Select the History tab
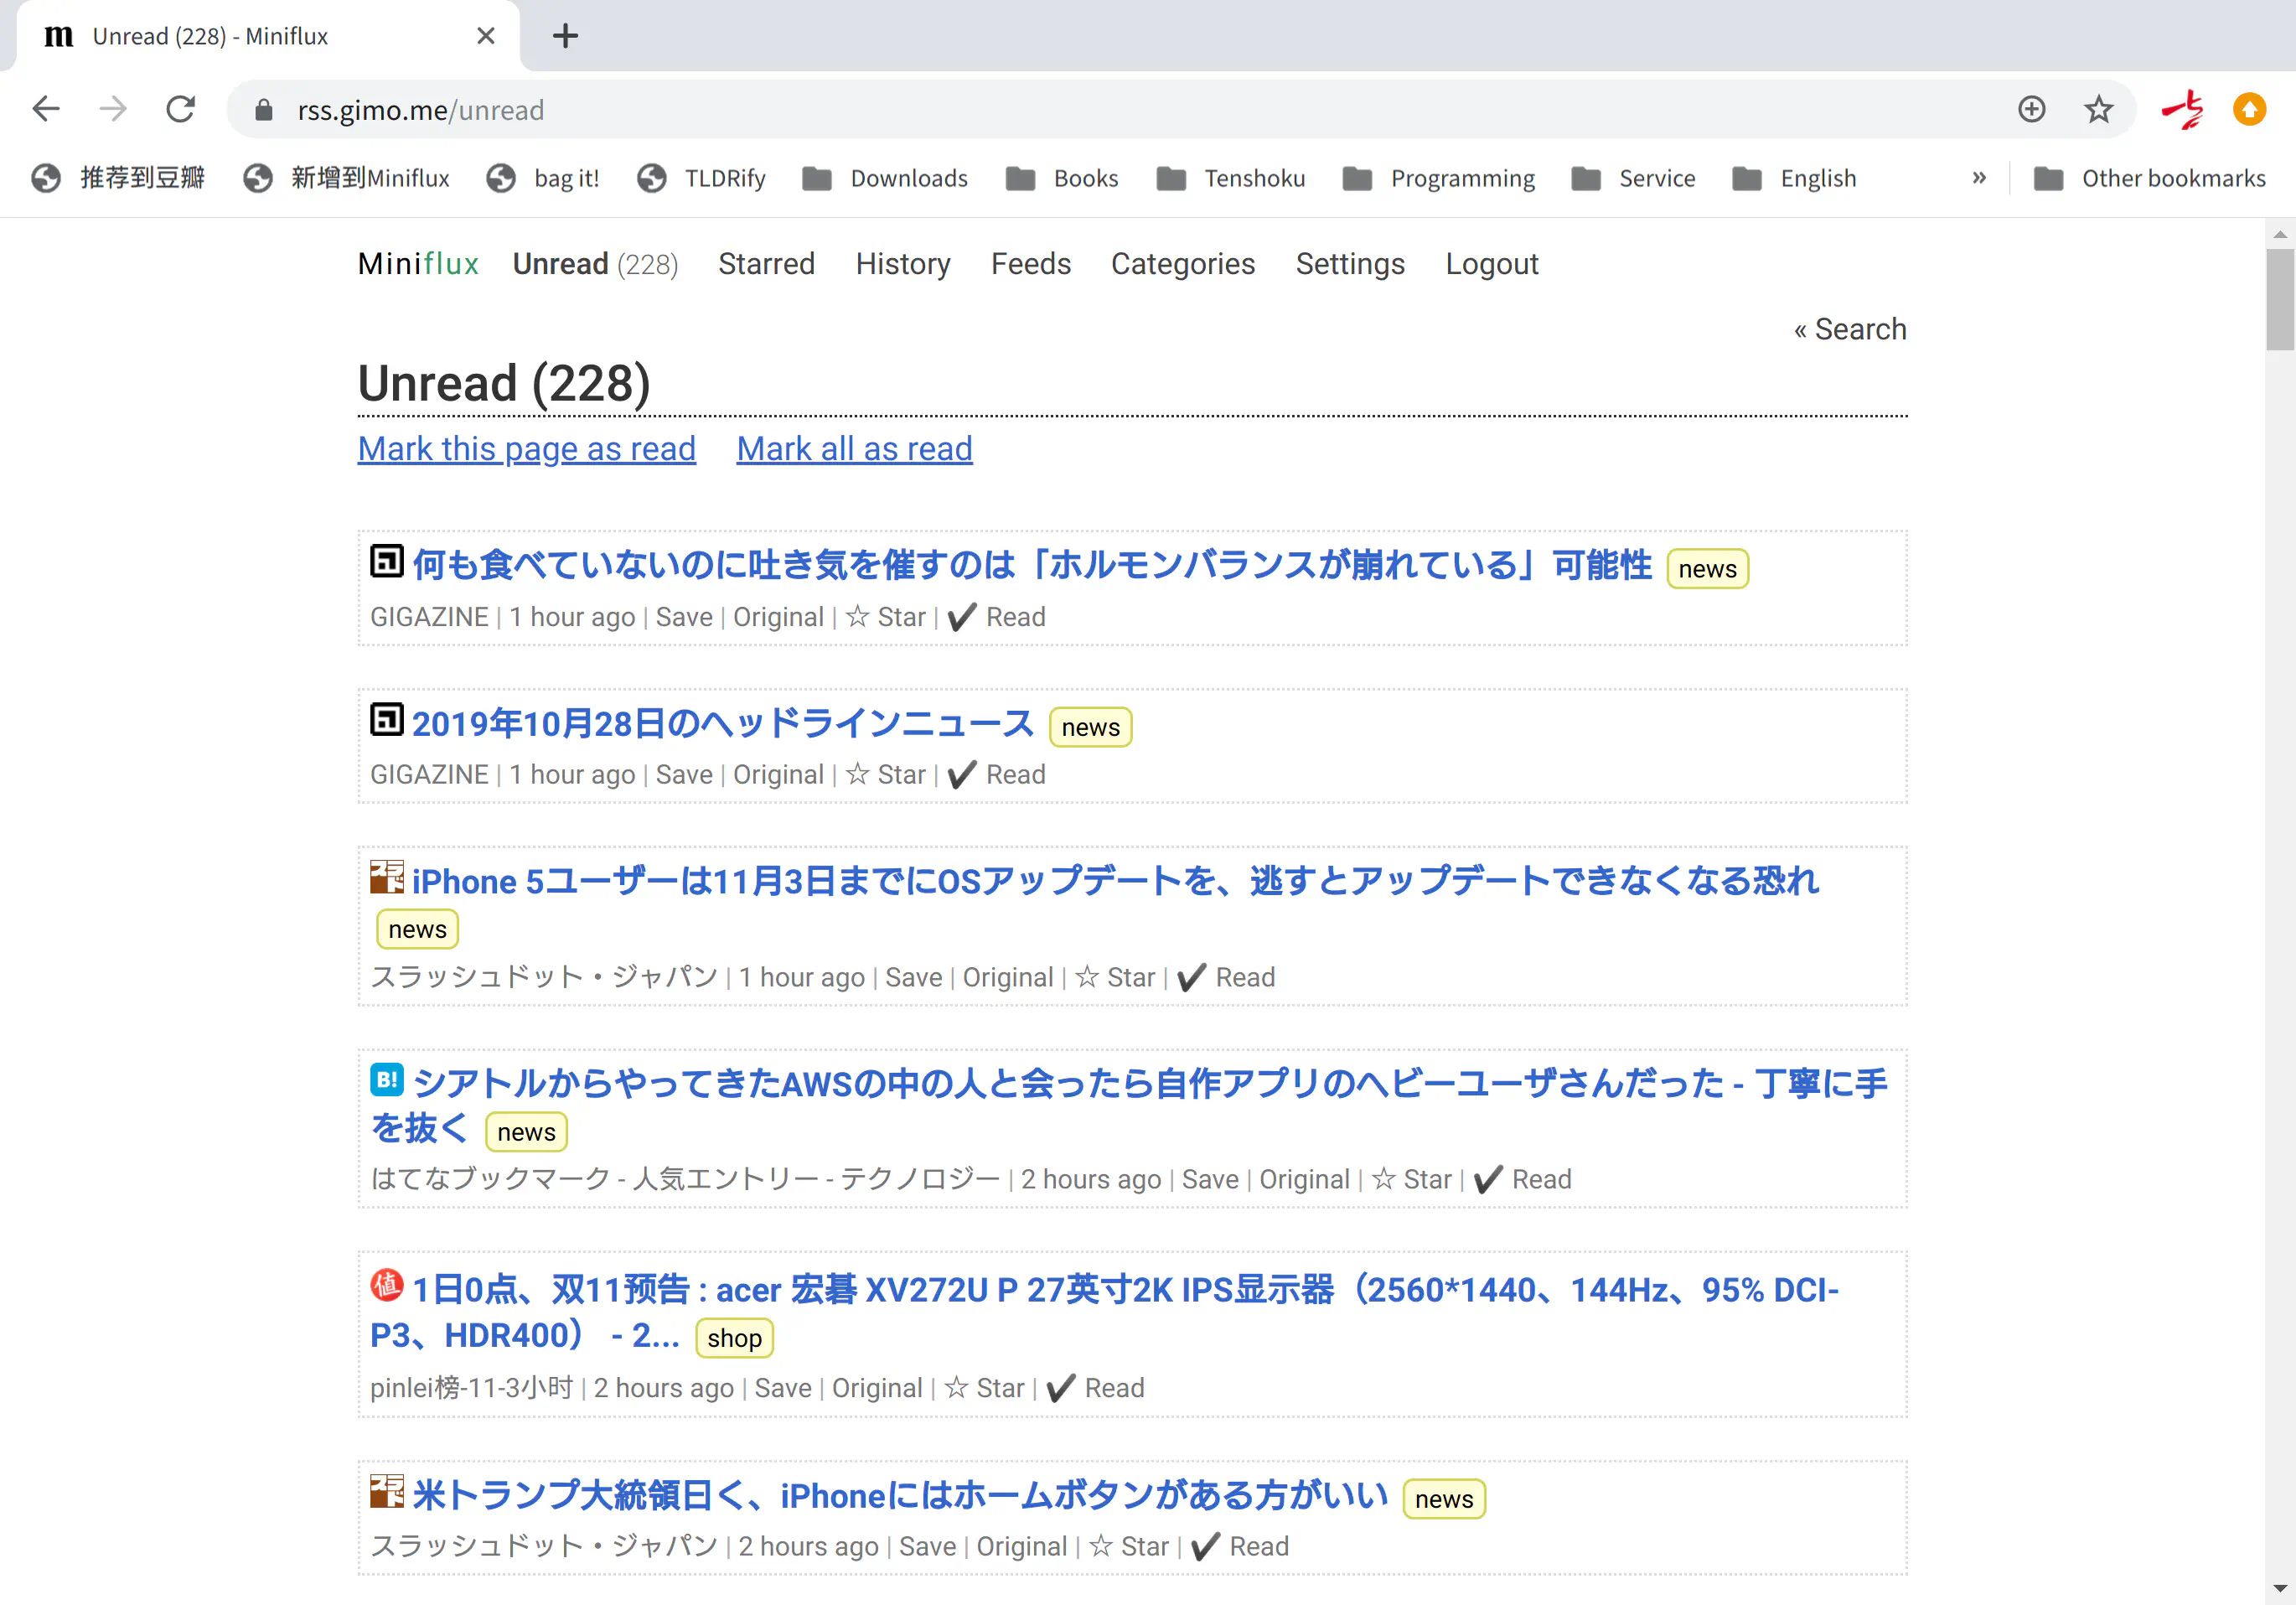Image resolution: width=2296 pixels, height=1605 pixels. [902, 263]
